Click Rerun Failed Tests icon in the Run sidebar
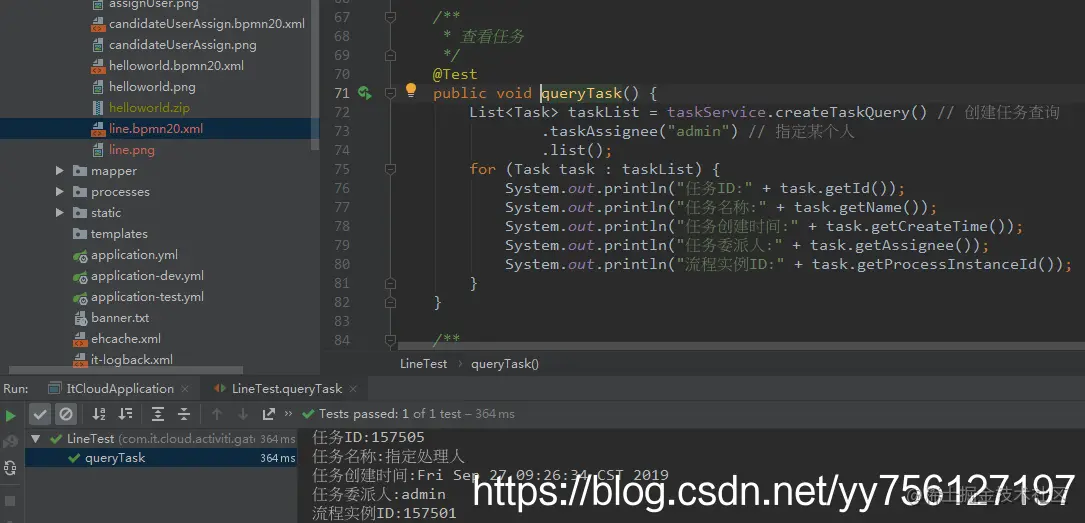Viewport: 1085px width, 523px height. pyautogui.click(x=10, y=441)
